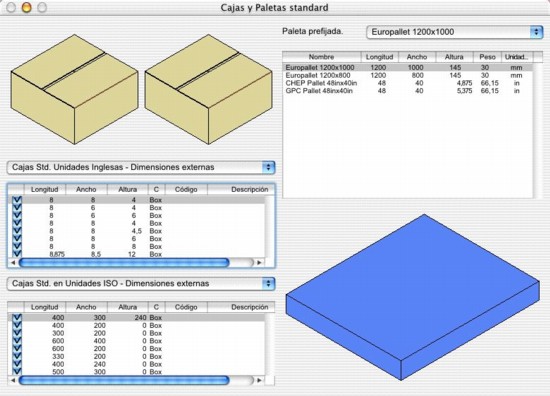The width and height of the screenshot is (550, 396).
Task: Toggle checkbox for the 600 x 400 ISO row
Action: click(x=17, y=341)
